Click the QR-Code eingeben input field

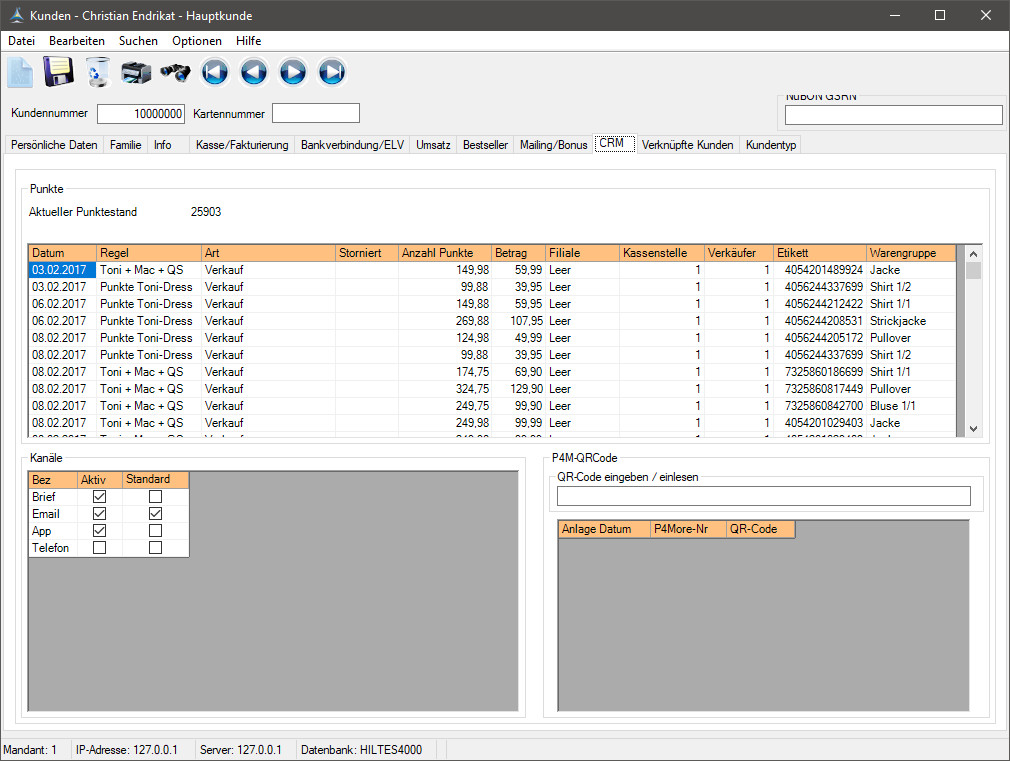(763, 496)
